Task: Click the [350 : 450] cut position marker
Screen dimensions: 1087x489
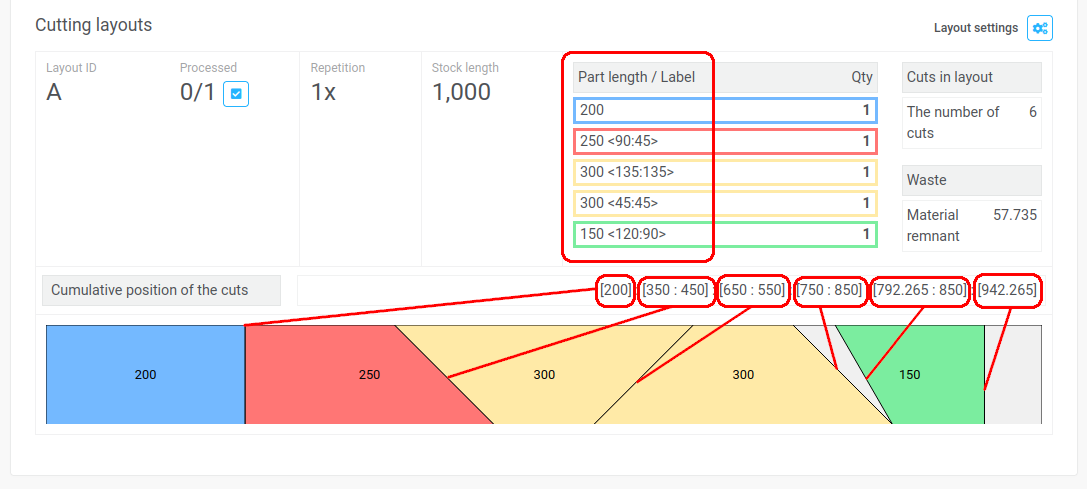Action: [x=676, y=290]
